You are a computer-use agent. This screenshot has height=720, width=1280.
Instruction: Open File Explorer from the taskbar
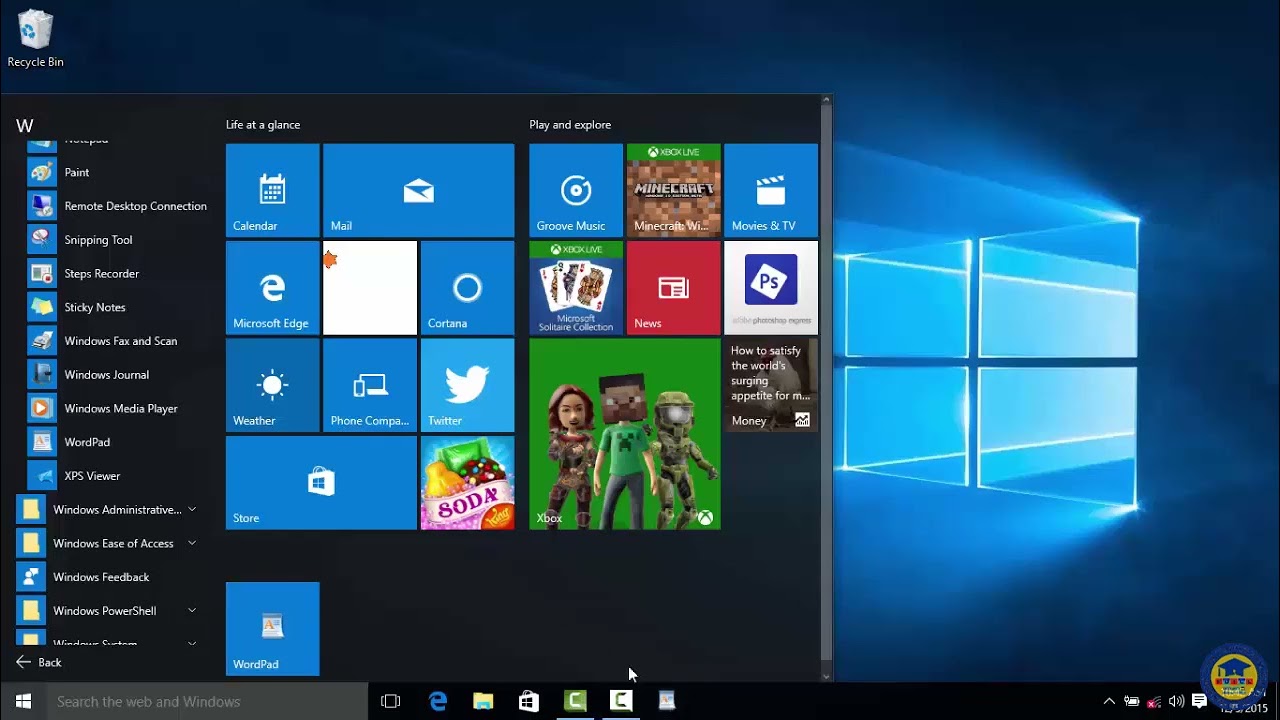483,701
